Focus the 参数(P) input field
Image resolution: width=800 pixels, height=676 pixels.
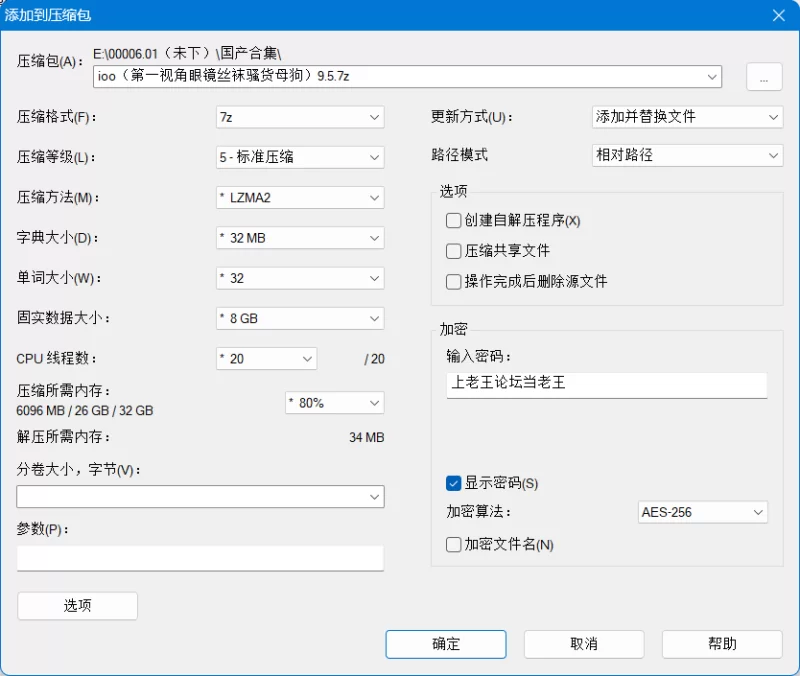(x=200, y=558)
